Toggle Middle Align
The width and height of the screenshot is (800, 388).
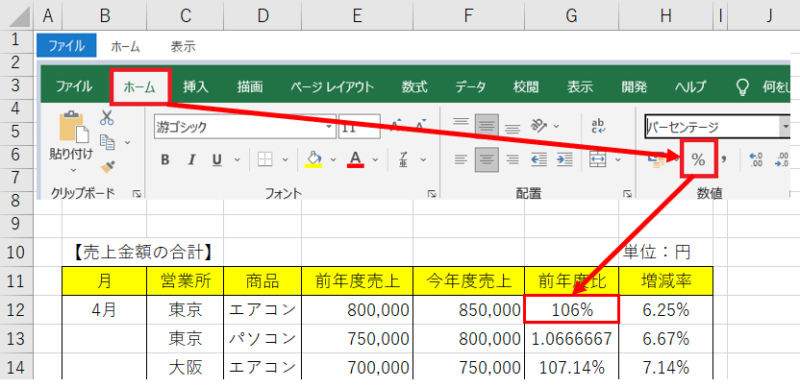[487, 126]
